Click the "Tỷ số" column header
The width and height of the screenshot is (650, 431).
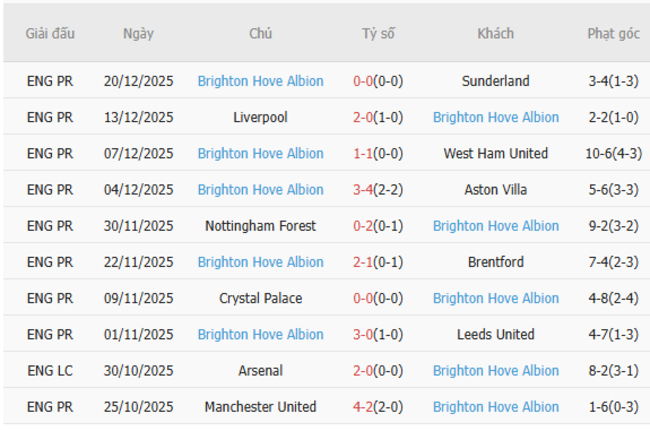click(378, 33)
